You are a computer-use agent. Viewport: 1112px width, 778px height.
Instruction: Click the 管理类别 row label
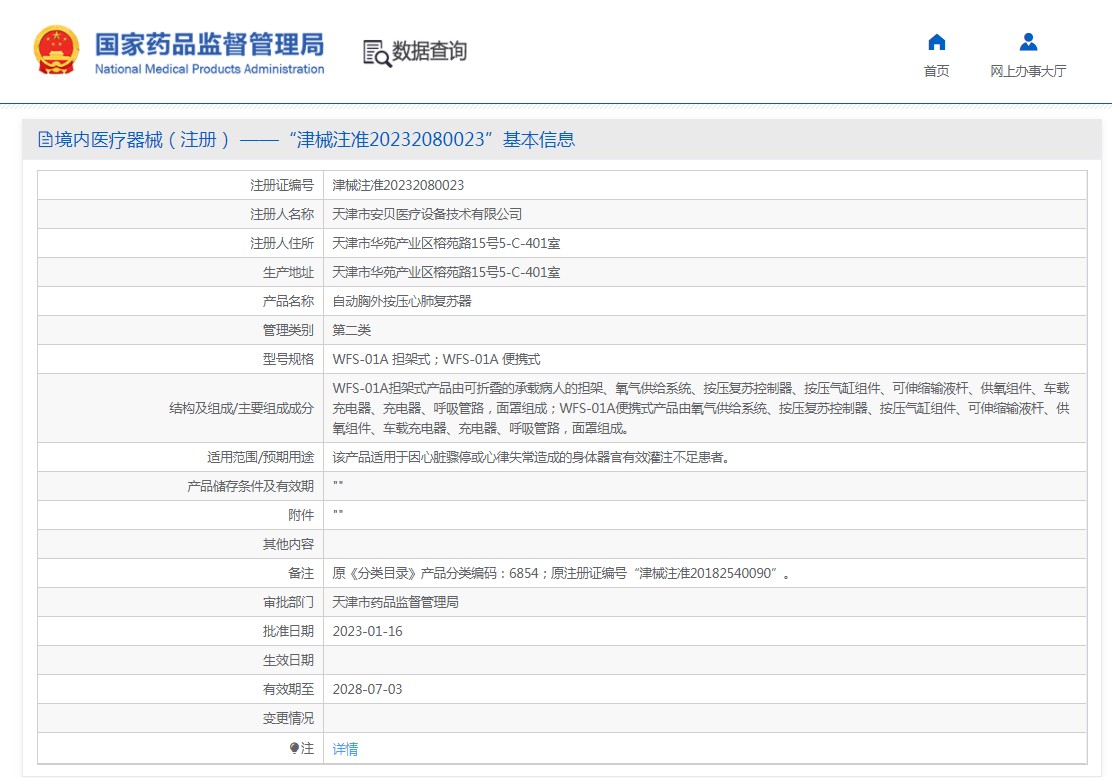click(288, 330)
